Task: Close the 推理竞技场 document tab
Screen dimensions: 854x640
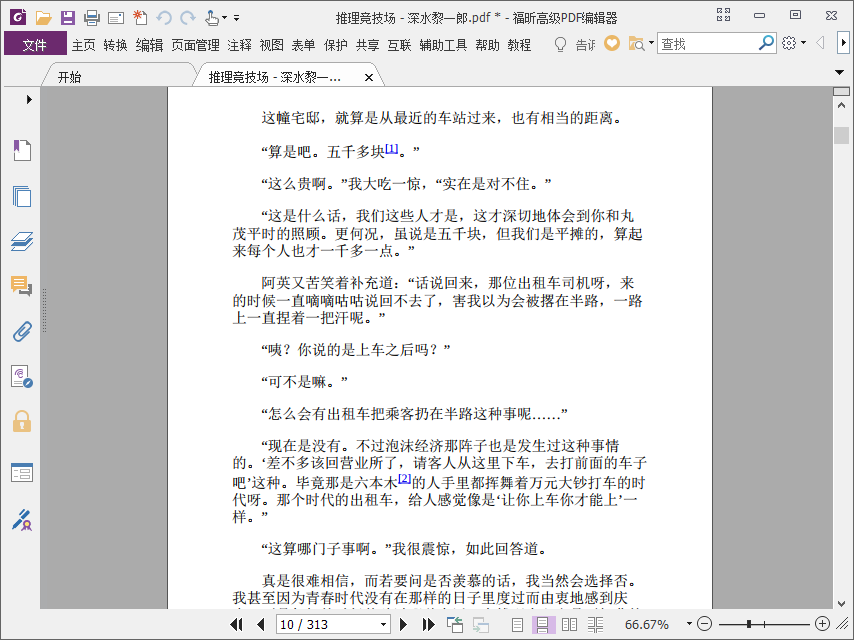Action: point(369,77)
